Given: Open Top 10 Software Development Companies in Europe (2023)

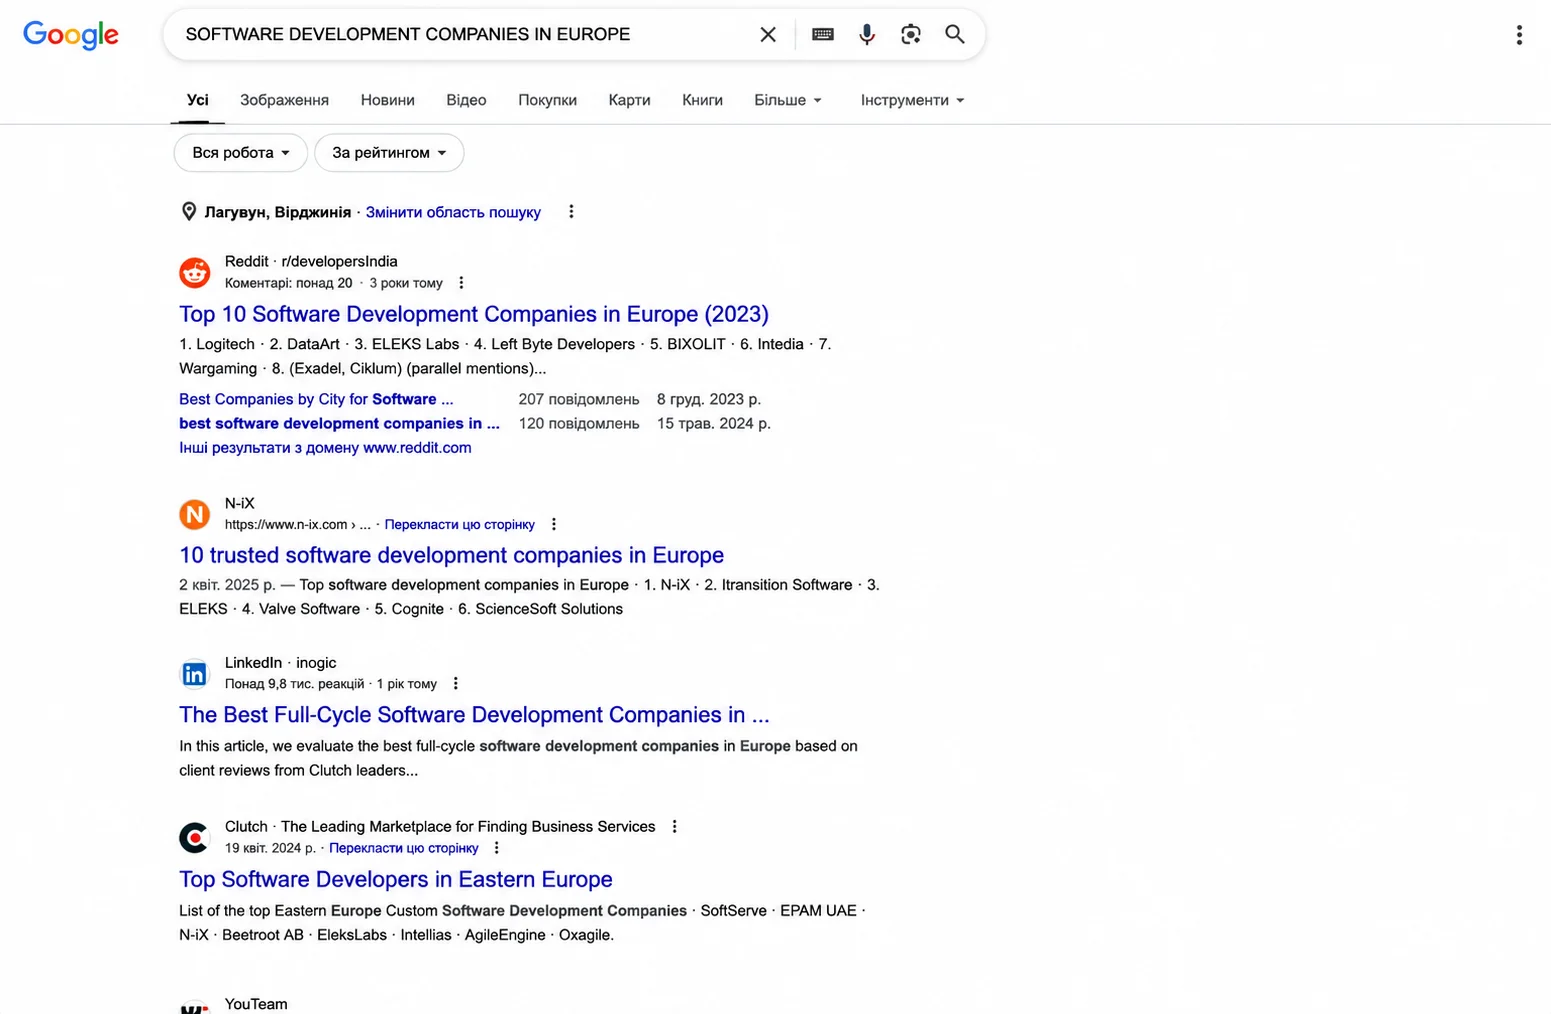Looking at the screenshot, I should 474,314.
